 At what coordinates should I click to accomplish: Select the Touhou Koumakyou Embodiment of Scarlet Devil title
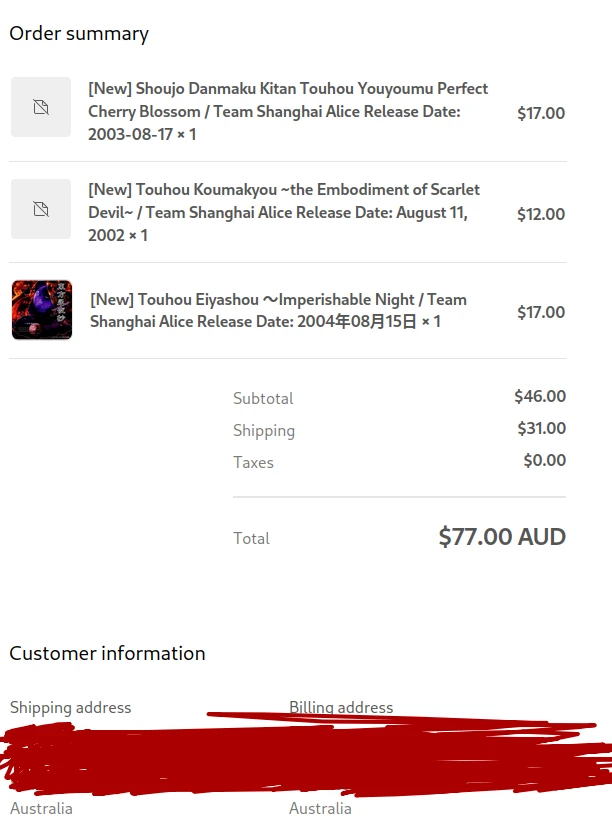(284, 212)
